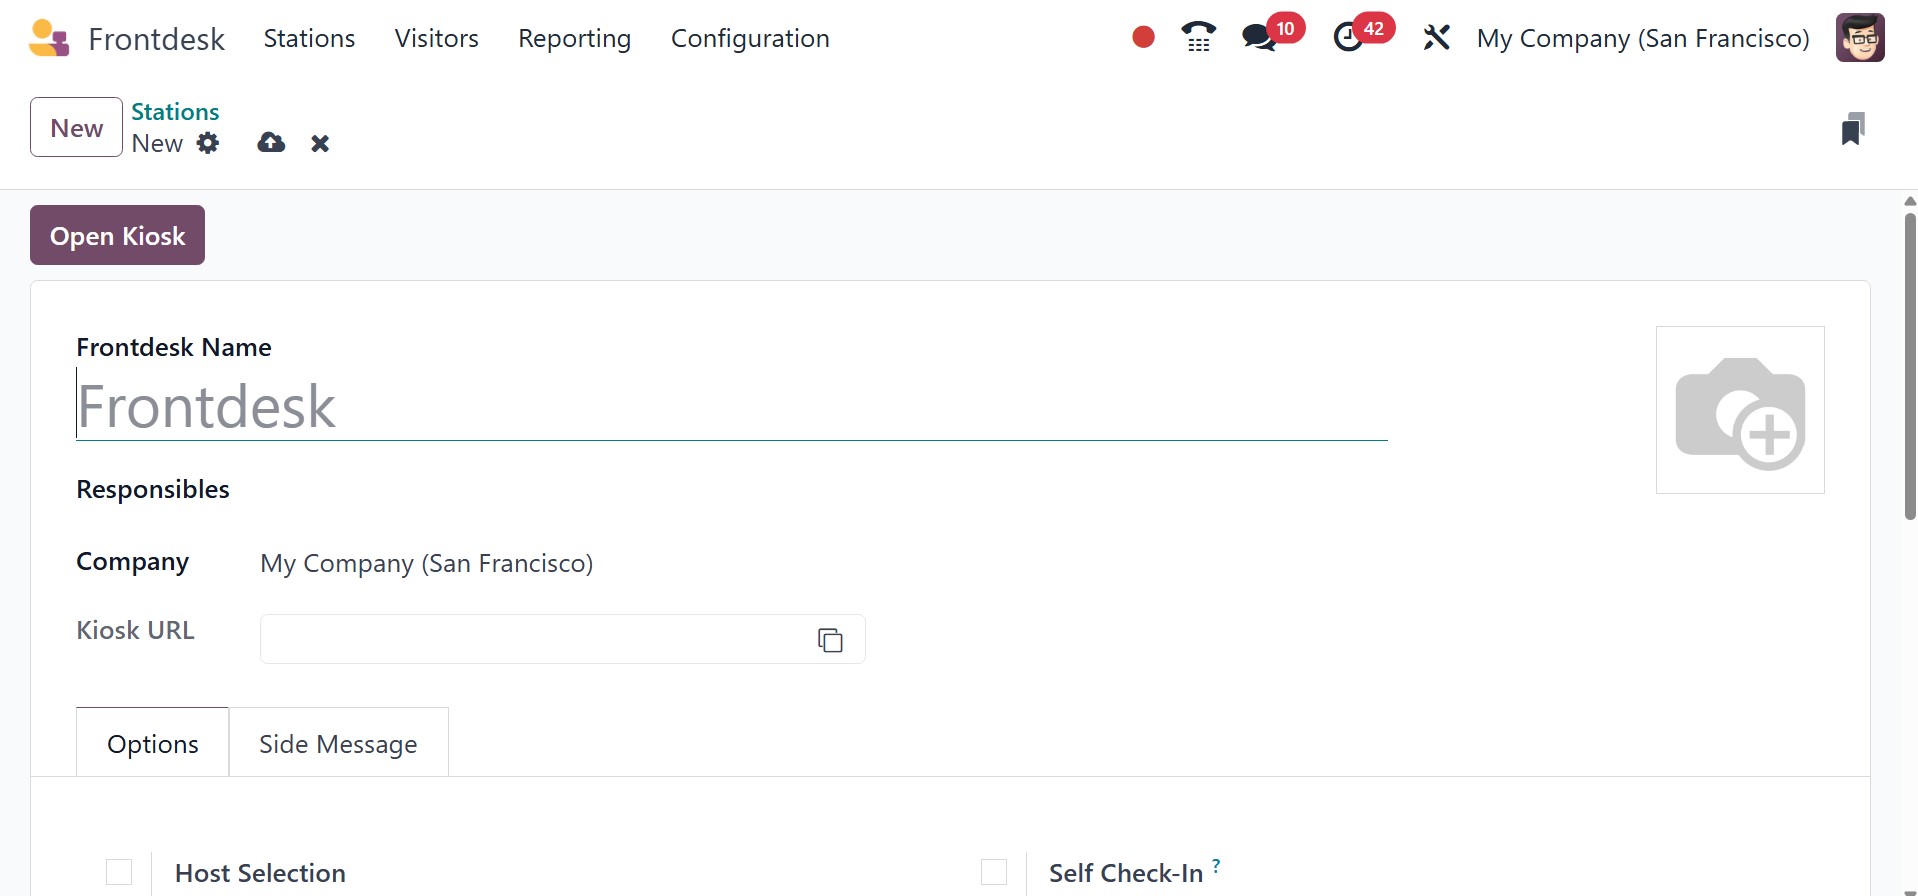Click the Frontdesk Name input field
The width and height of the screenshot is (1918, 896).
tap(730, 407)
